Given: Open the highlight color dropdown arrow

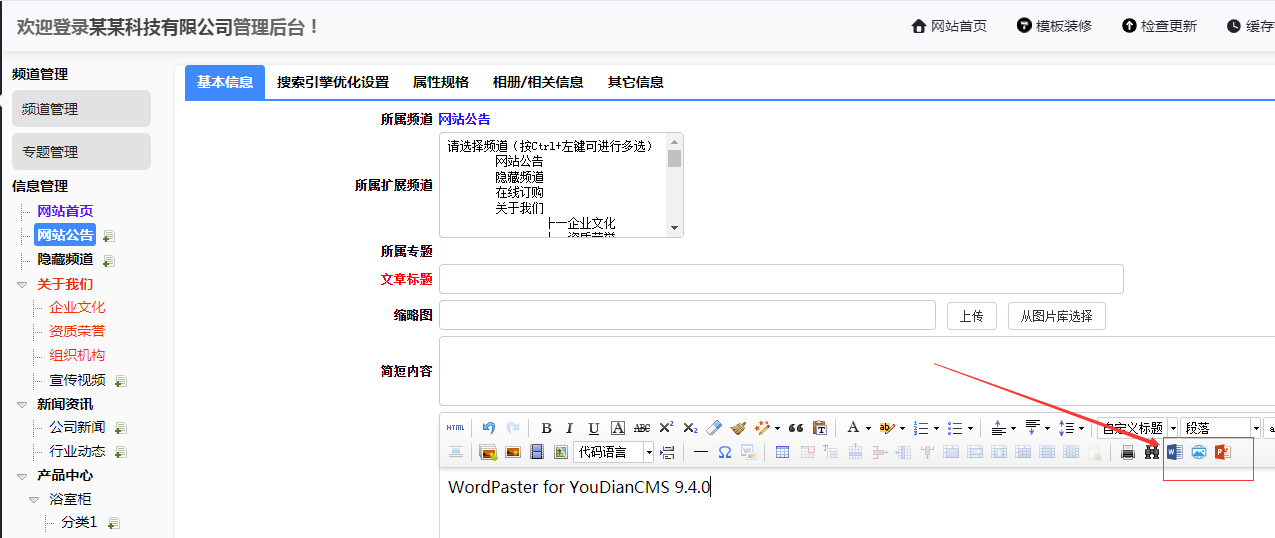Looking at the screenshot, I should click(x=902, y=428).
